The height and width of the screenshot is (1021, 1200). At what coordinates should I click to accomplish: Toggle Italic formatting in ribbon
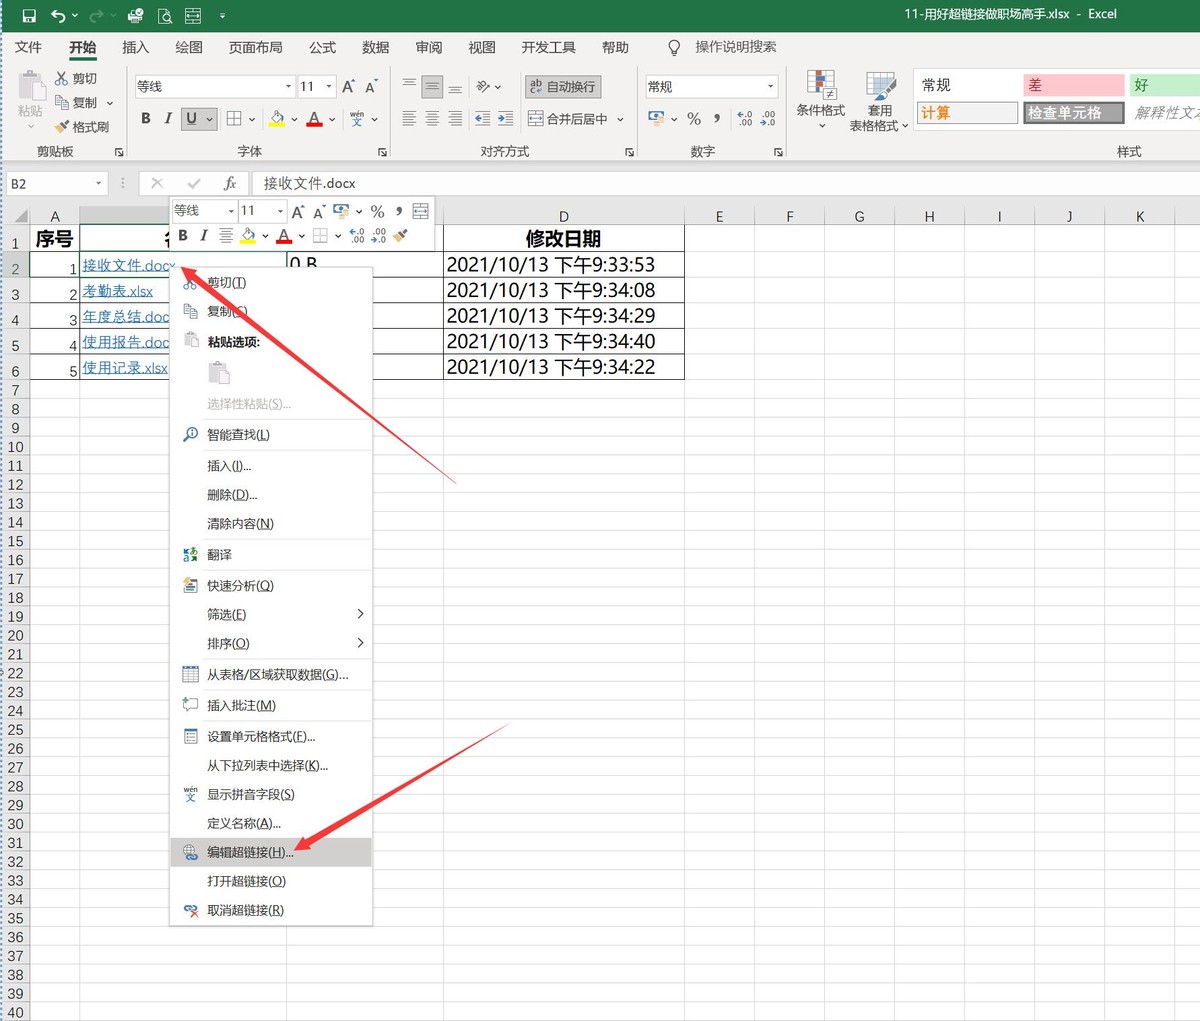coord(168,119)
